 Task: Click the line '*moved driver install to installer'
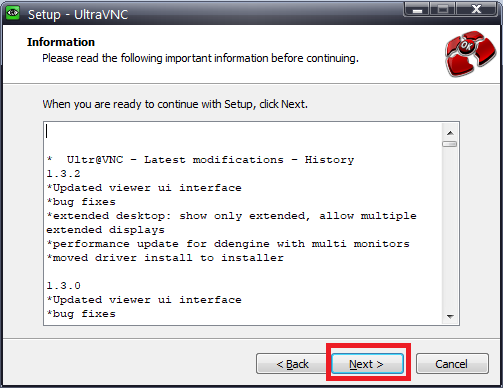coord(165,258)
